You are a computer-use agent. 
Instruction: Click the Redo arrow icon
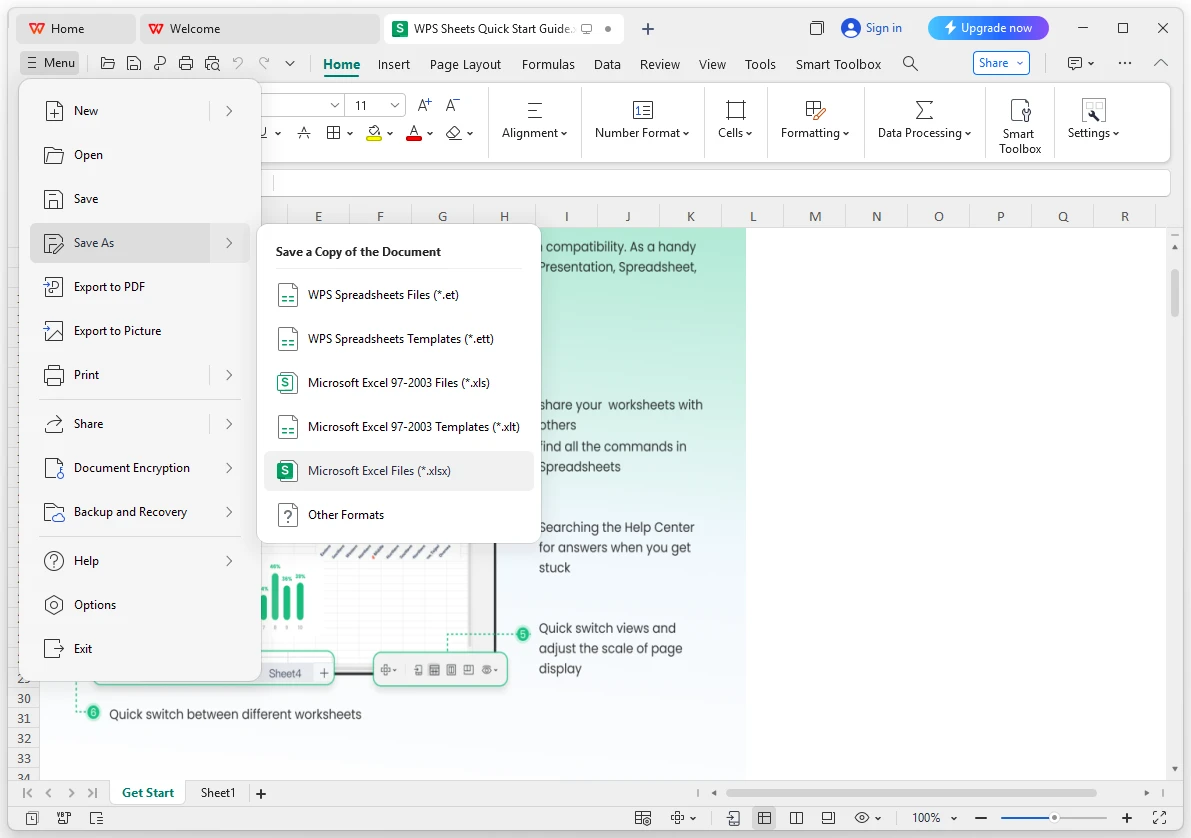click(264, 63)
